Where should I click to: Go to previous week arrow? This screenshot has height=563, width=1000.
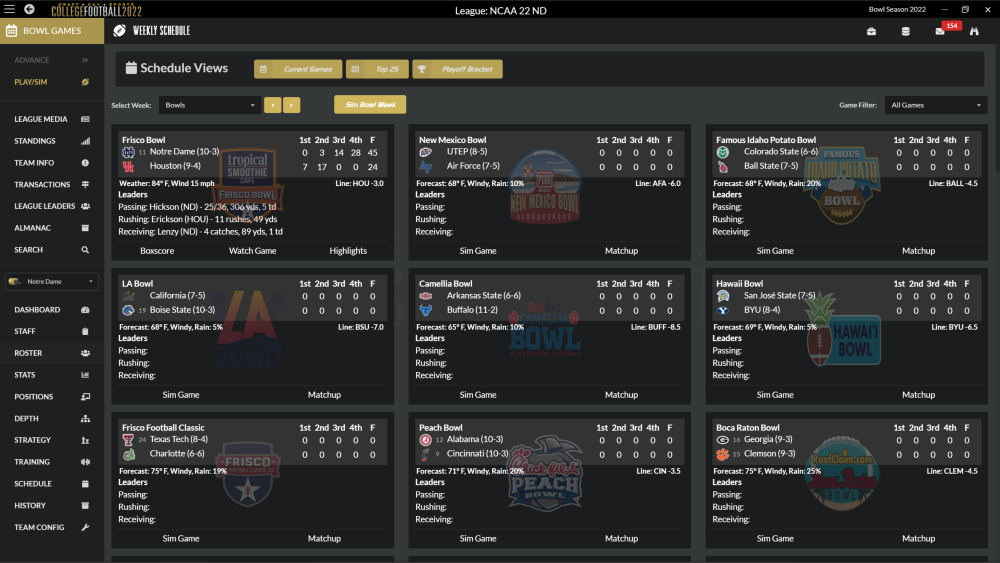pos(272,105)
